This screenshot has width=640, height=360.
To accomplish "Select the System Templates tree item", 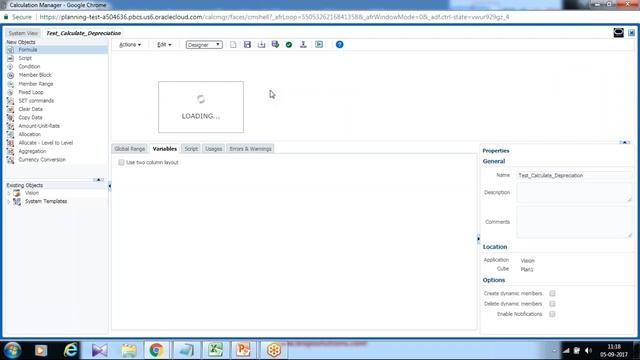I will [46, 202].
